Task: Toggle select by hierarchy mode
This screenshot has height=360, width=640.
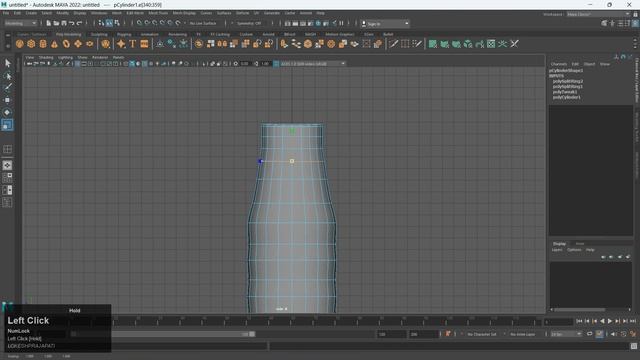Action: 101,23
